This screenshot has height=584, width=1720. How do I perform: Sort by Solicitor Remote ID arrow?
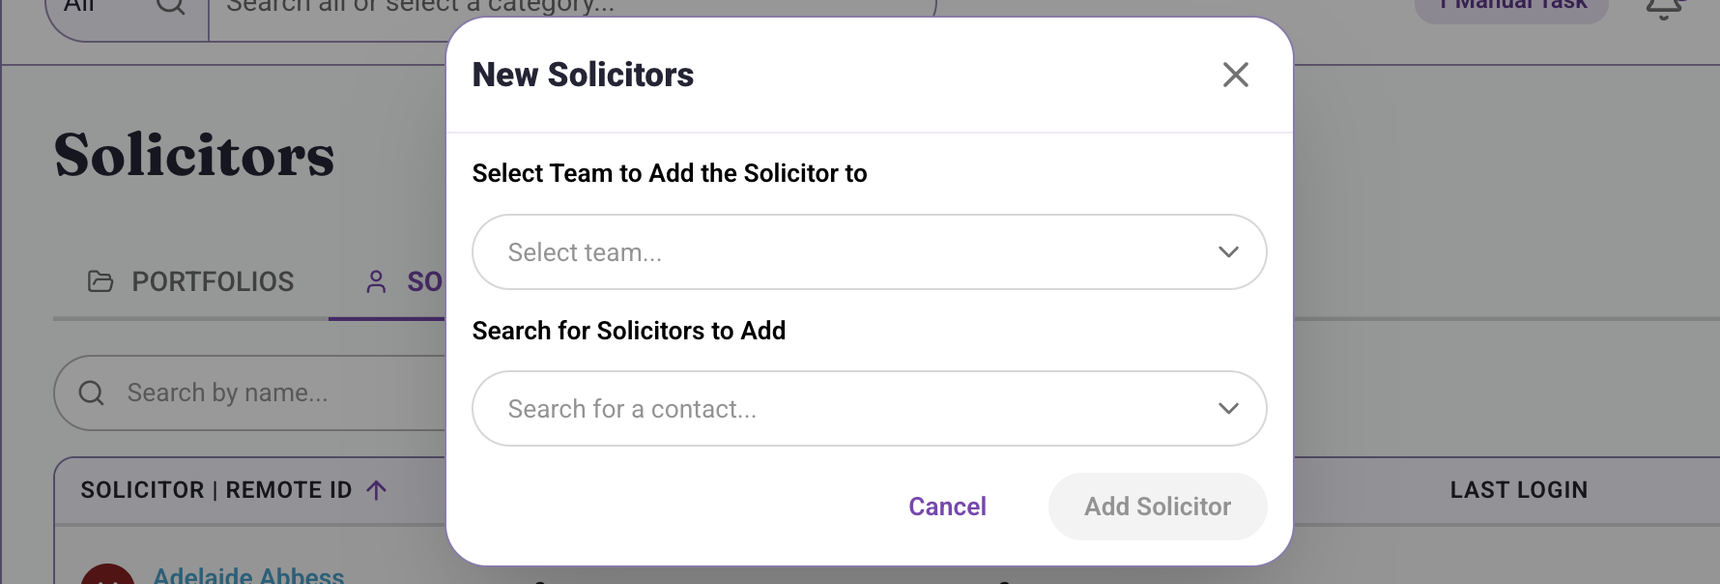pos(376,490)
